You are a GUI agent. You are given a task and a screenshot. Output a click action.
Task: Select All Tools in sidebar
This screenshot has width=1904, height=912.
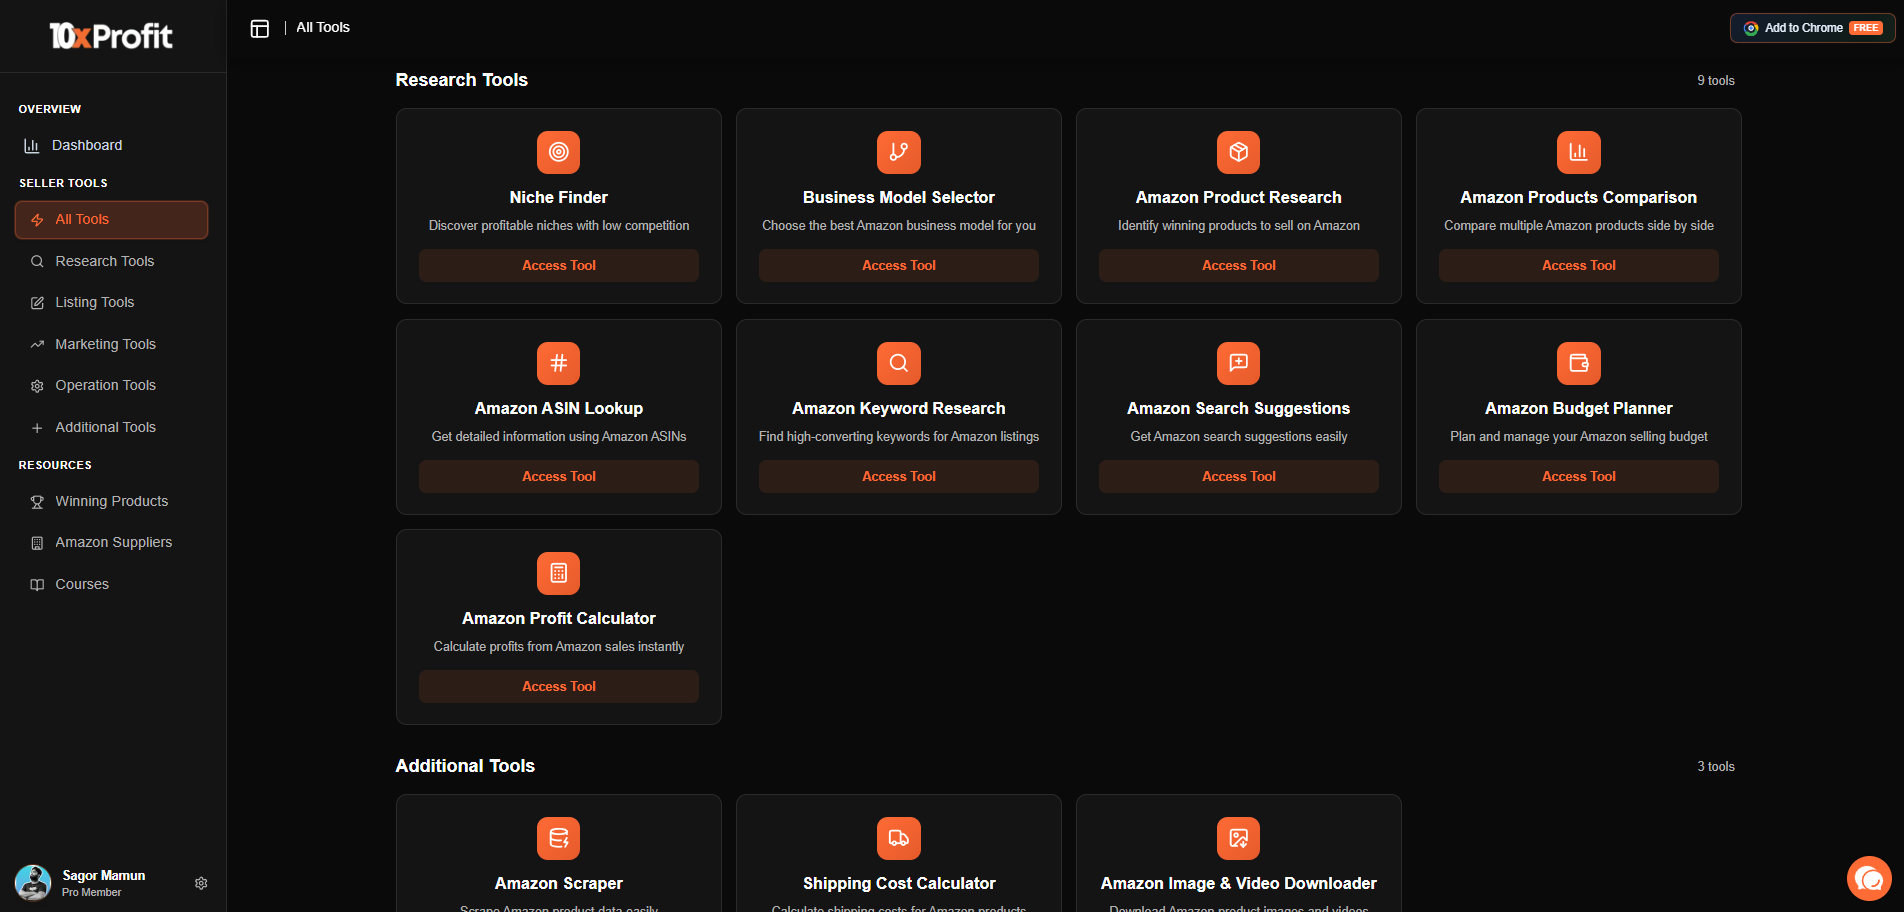pyautogui.click(x=112, y=220)
